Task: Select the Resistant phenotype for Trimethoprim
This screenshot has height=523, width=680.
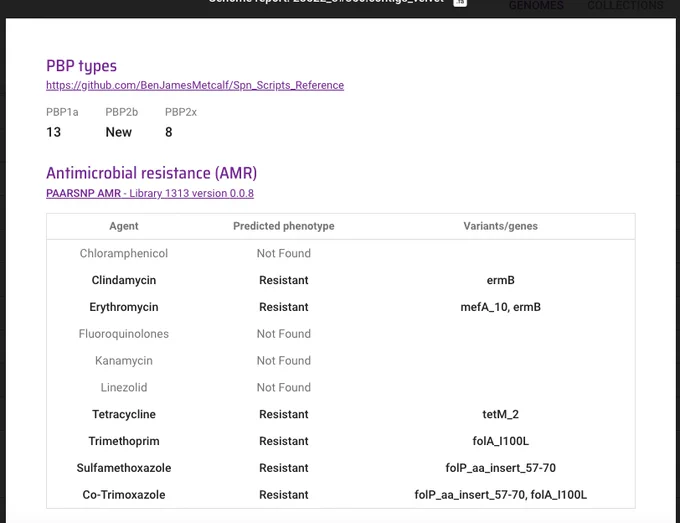Action: (x=284, y=441)
